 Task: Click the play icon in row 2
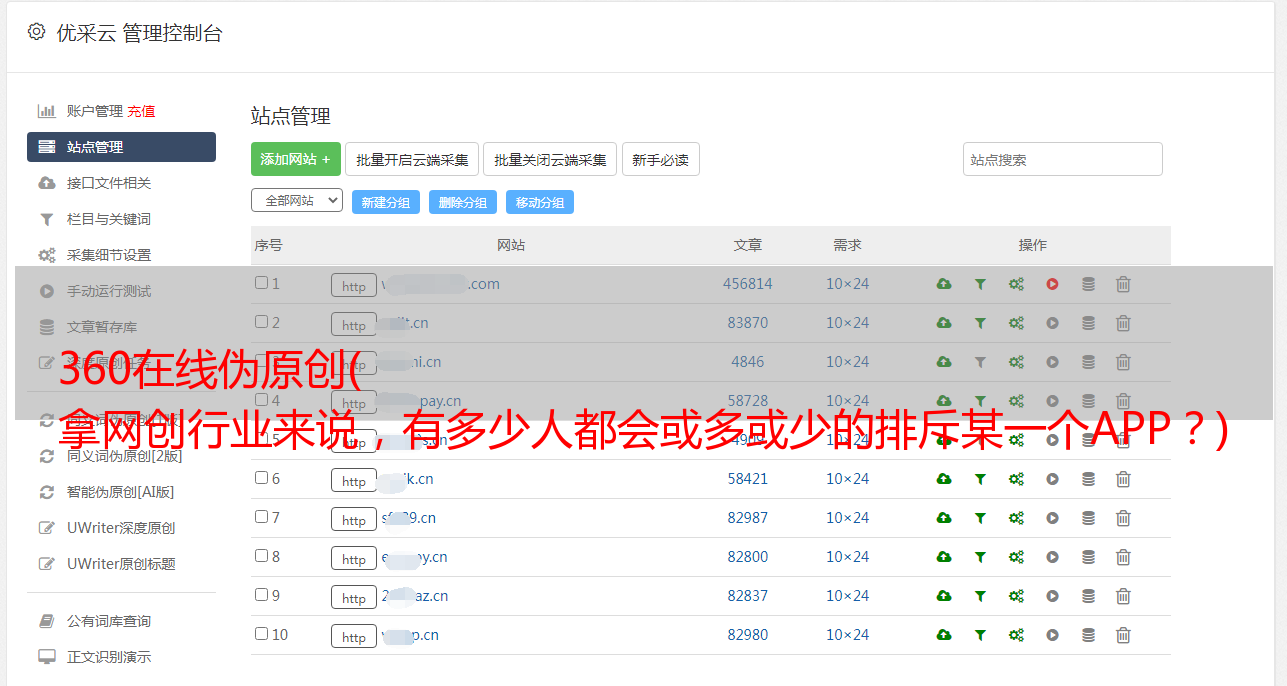pos(1052,323)
